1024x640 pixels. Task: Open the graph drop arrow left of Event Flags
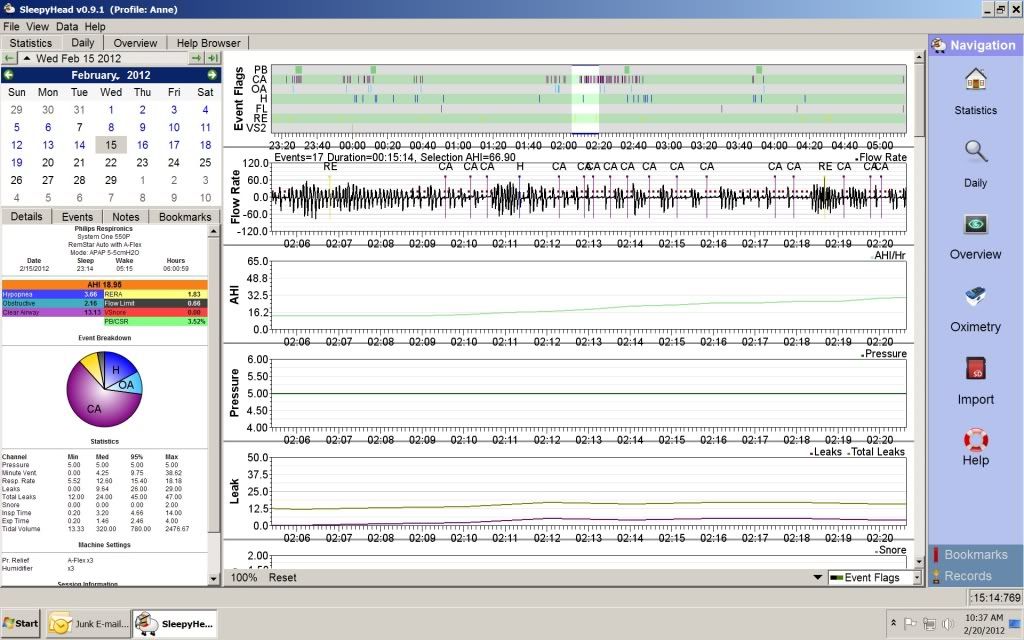[x=818, y=577]
